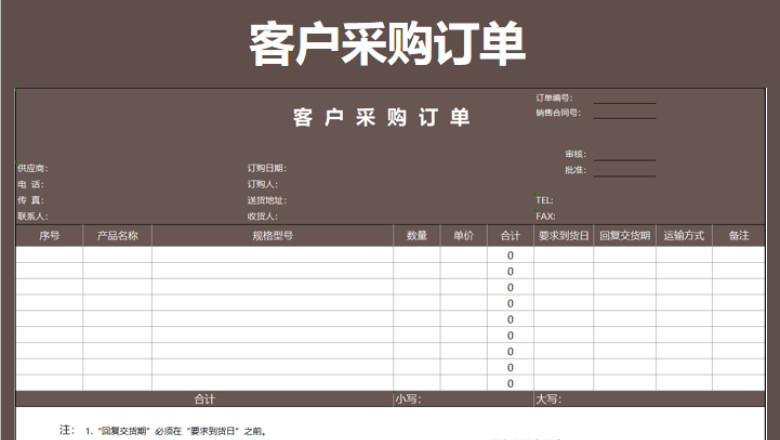
Task: Click the 批准 label
Action: coord(576,171)
